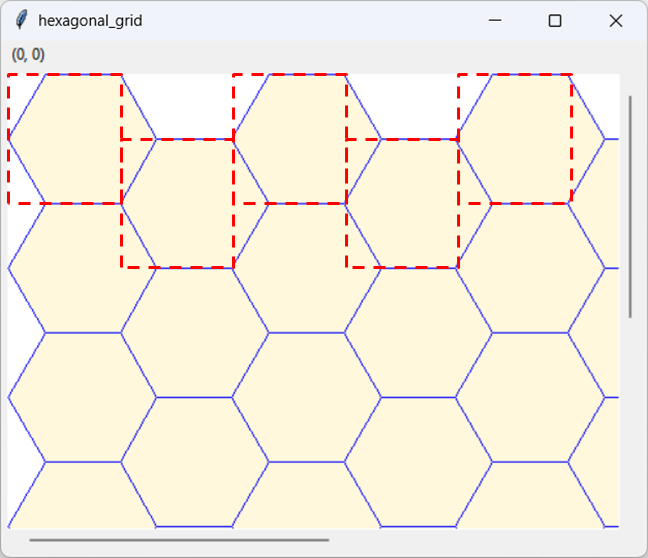This screenshot has height=558, width=648.
Task: Click the hexagonal_grid window title text
Action: (x=90, y=21)
